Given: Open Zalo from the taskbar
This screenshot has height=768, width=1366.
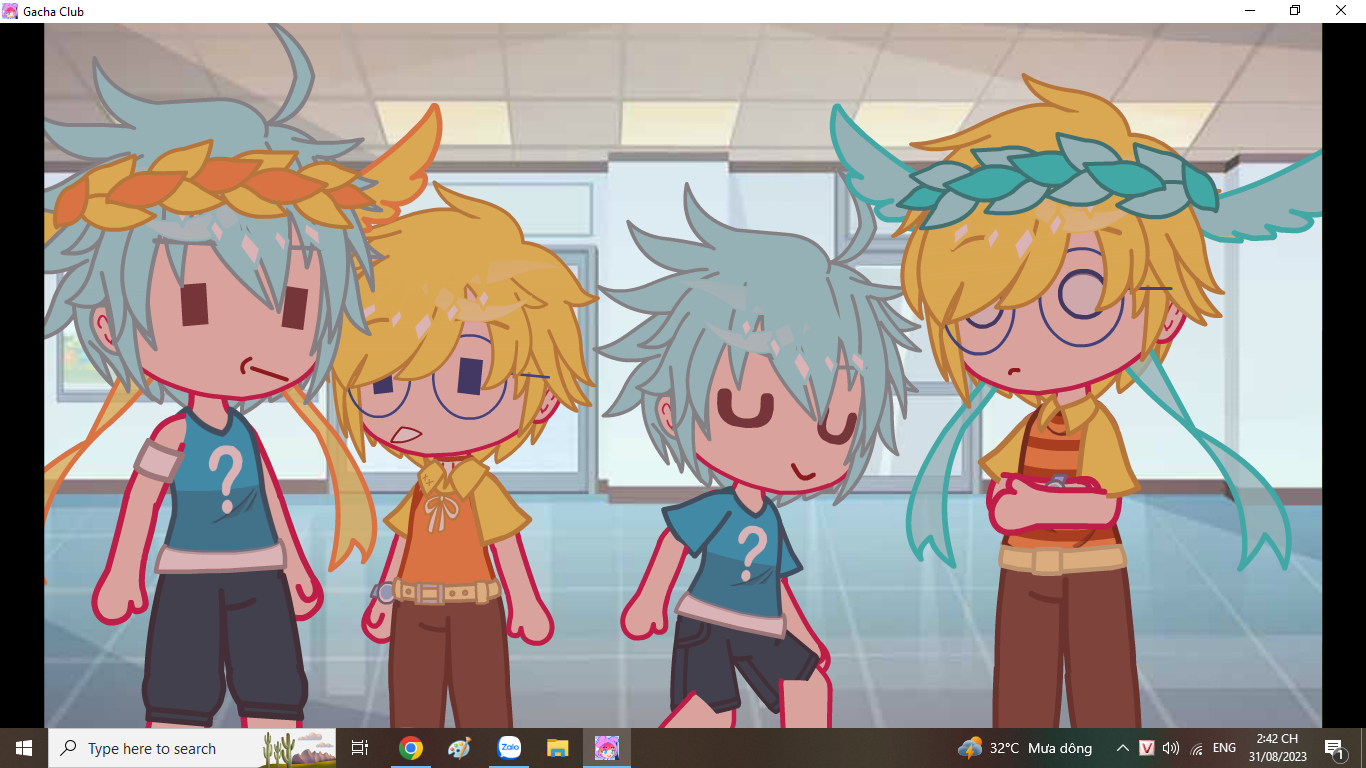Looking at the screenshot, I should pos(509,748).
